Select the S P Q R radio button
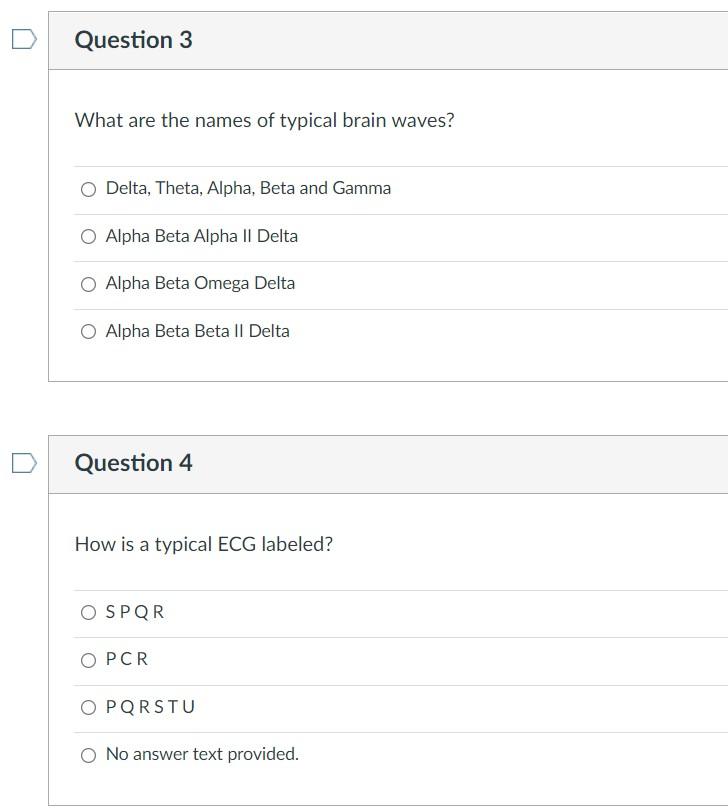 pyautogui.click(x=89, y=613)
